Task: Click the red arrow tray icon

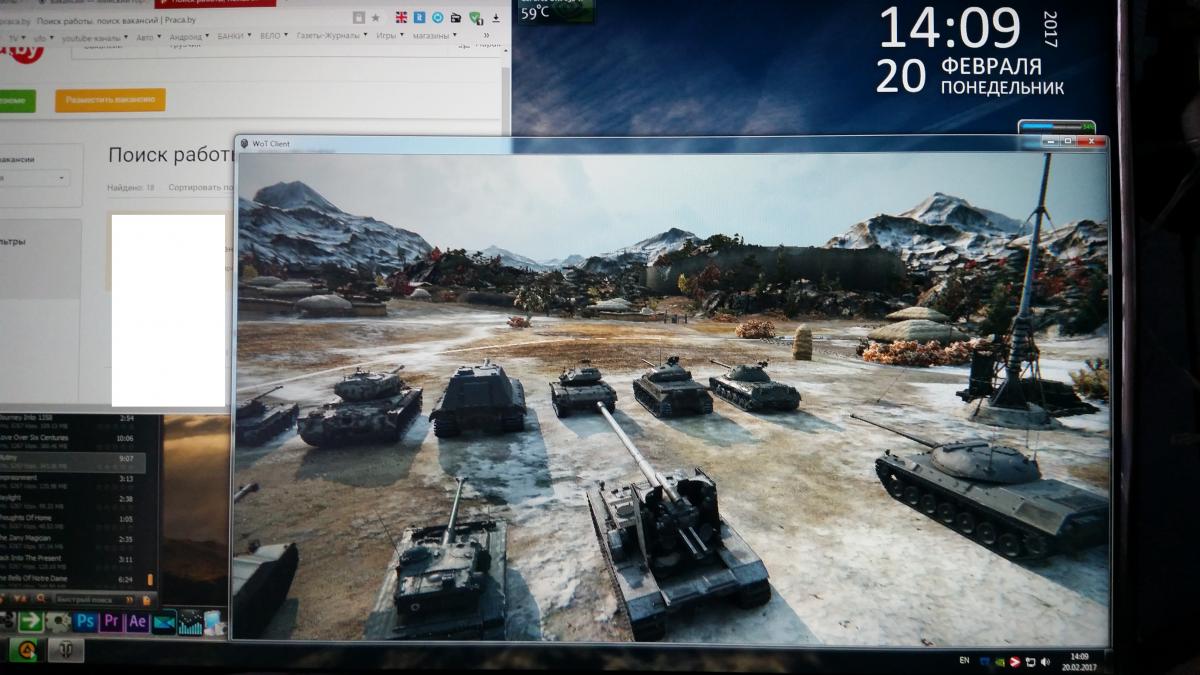Action: 1014,661
